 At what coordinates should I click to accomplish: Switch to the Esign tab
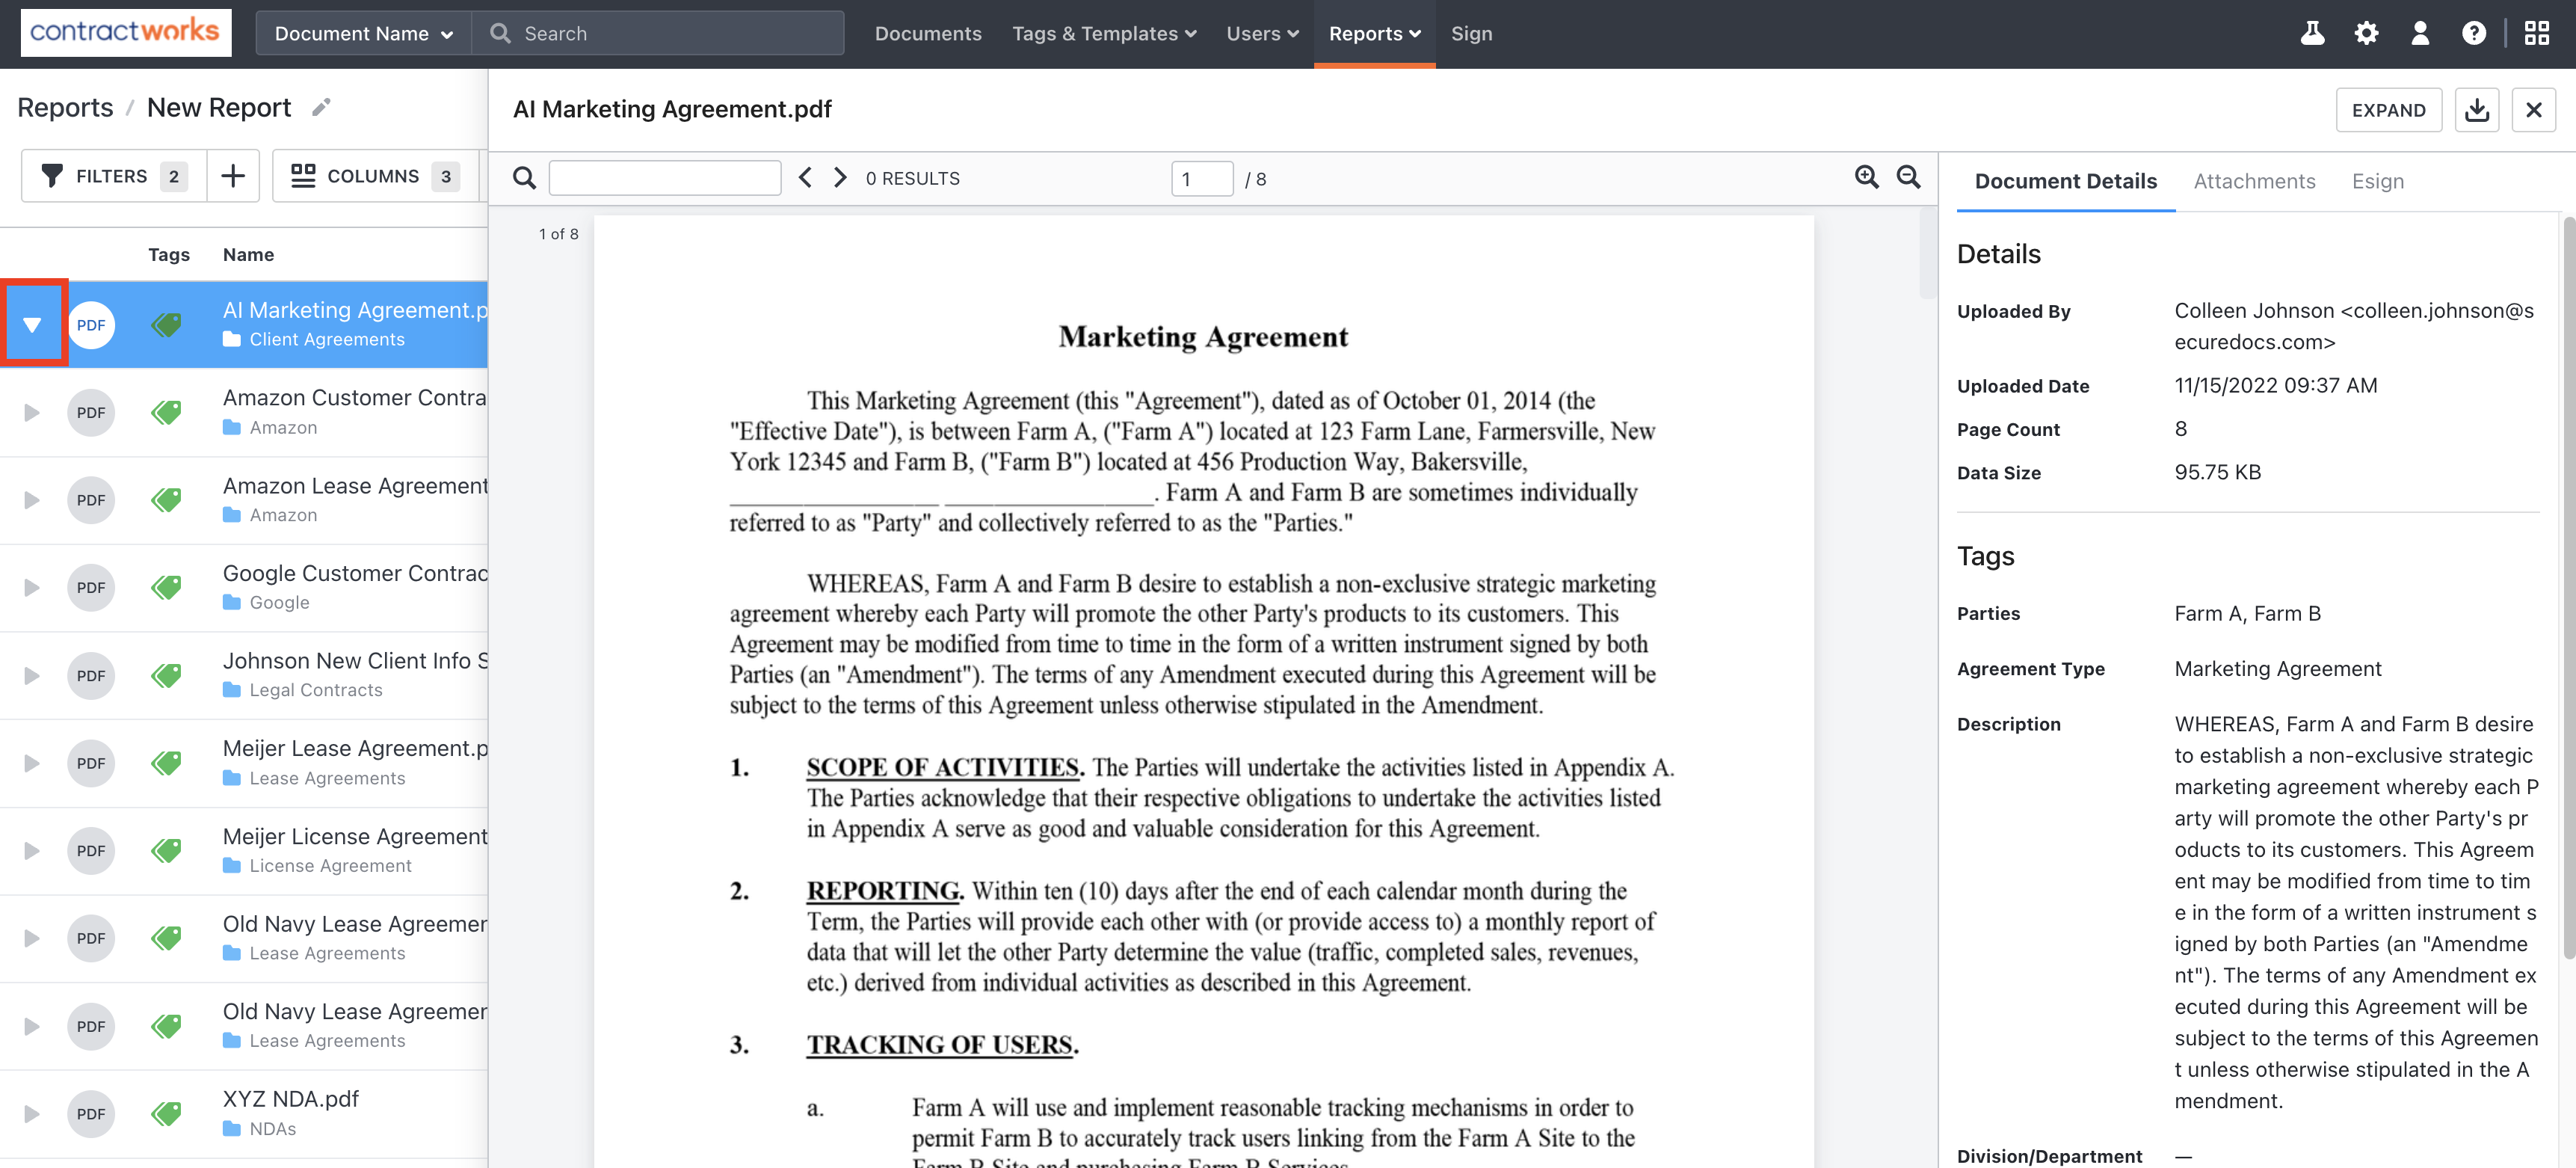2377,181
